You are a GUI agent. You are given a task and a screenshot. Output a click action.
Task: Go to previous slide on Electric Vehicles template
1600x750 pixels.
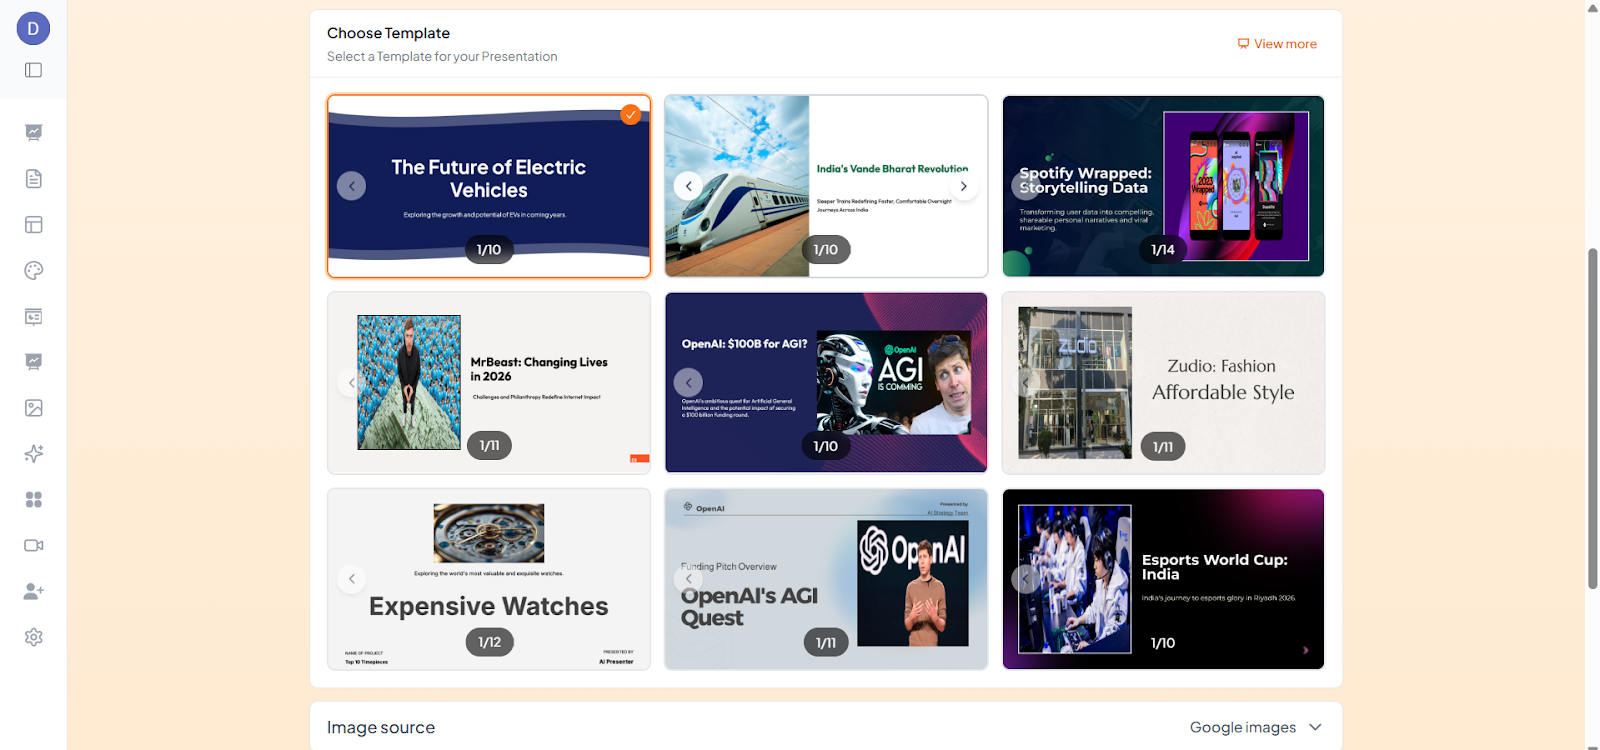point(351,186)
